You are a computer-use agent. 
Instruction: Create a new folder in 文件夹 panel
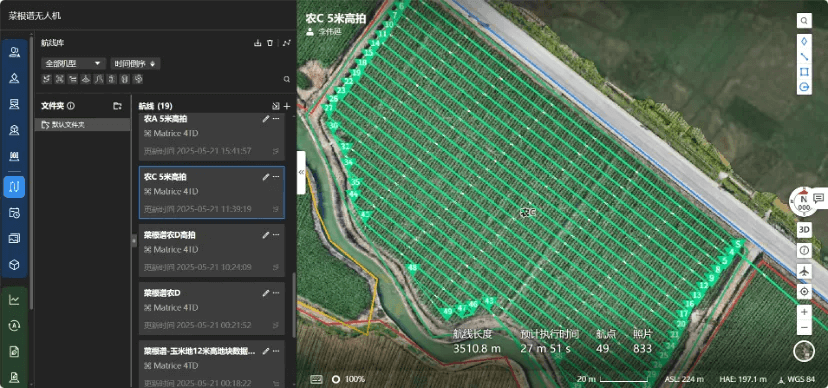tap(117, 106)
